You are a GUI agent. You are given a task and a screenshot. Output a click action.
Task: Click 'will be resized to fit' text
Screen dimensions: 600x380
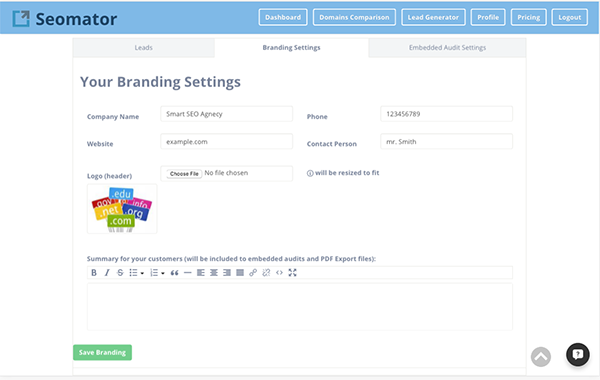tap(347, 173)
